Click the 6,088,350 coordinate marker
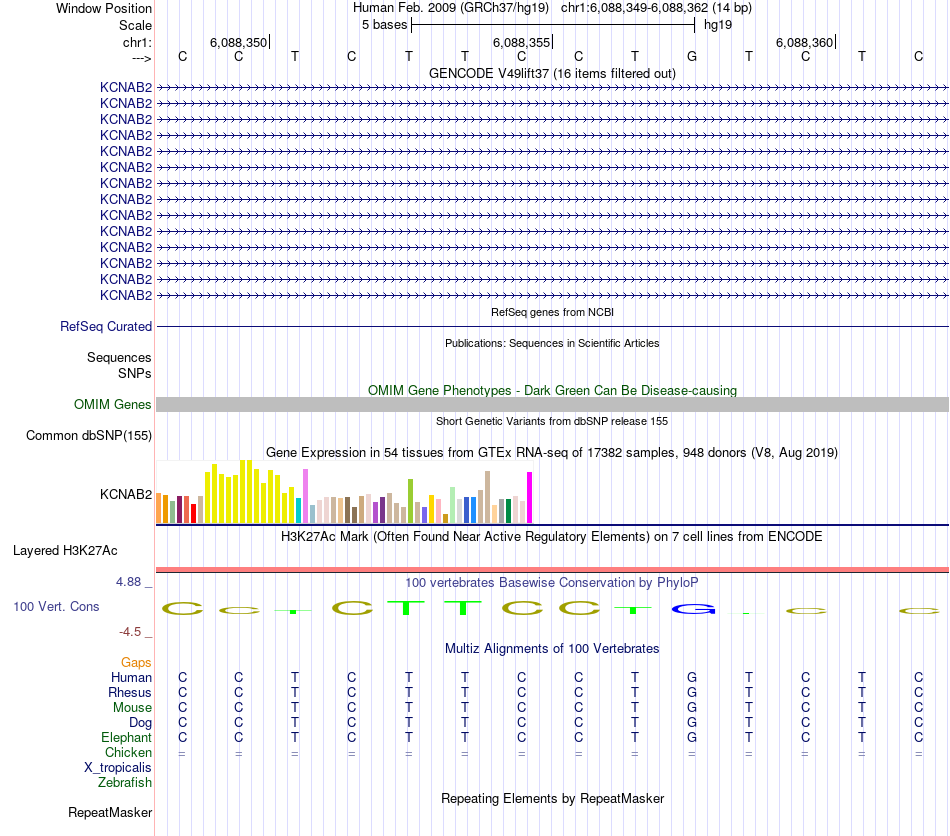 tap(238, 42)
